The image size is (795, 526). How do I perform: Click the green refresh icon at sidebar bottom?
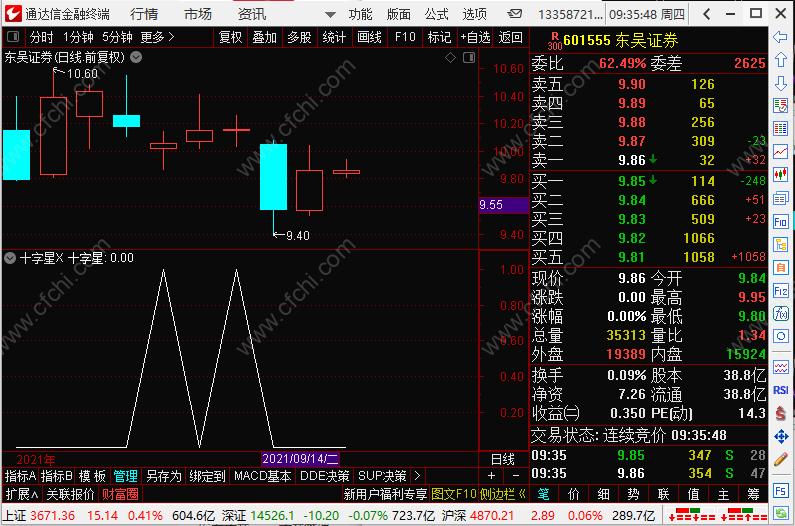[x=780, y=514]
